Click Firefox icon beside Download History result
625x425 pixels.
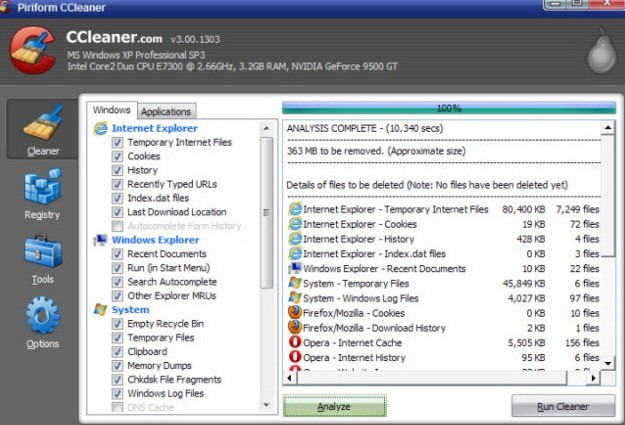pos(295,327)
